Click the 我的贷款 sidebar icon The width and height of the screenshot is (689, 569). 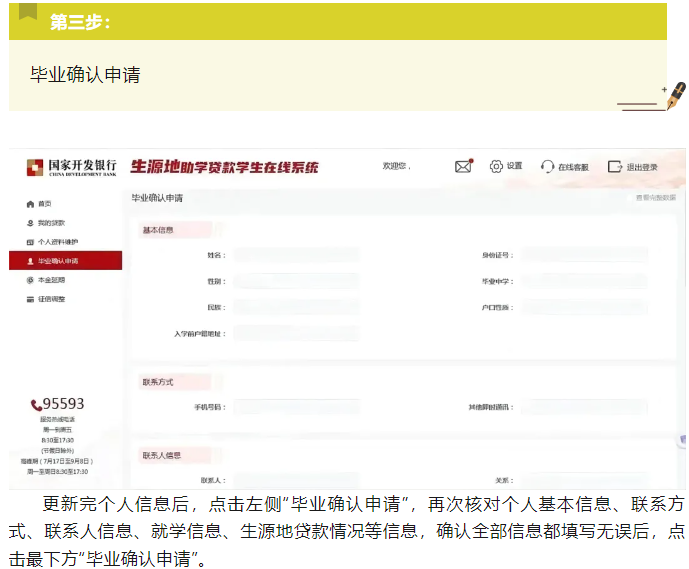30,223
